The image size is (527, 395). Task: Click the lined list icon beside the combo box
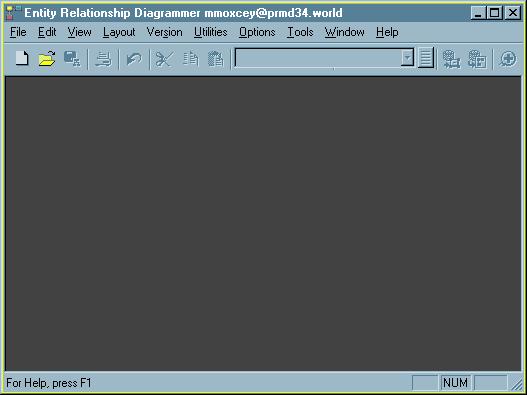click(426, 58)
